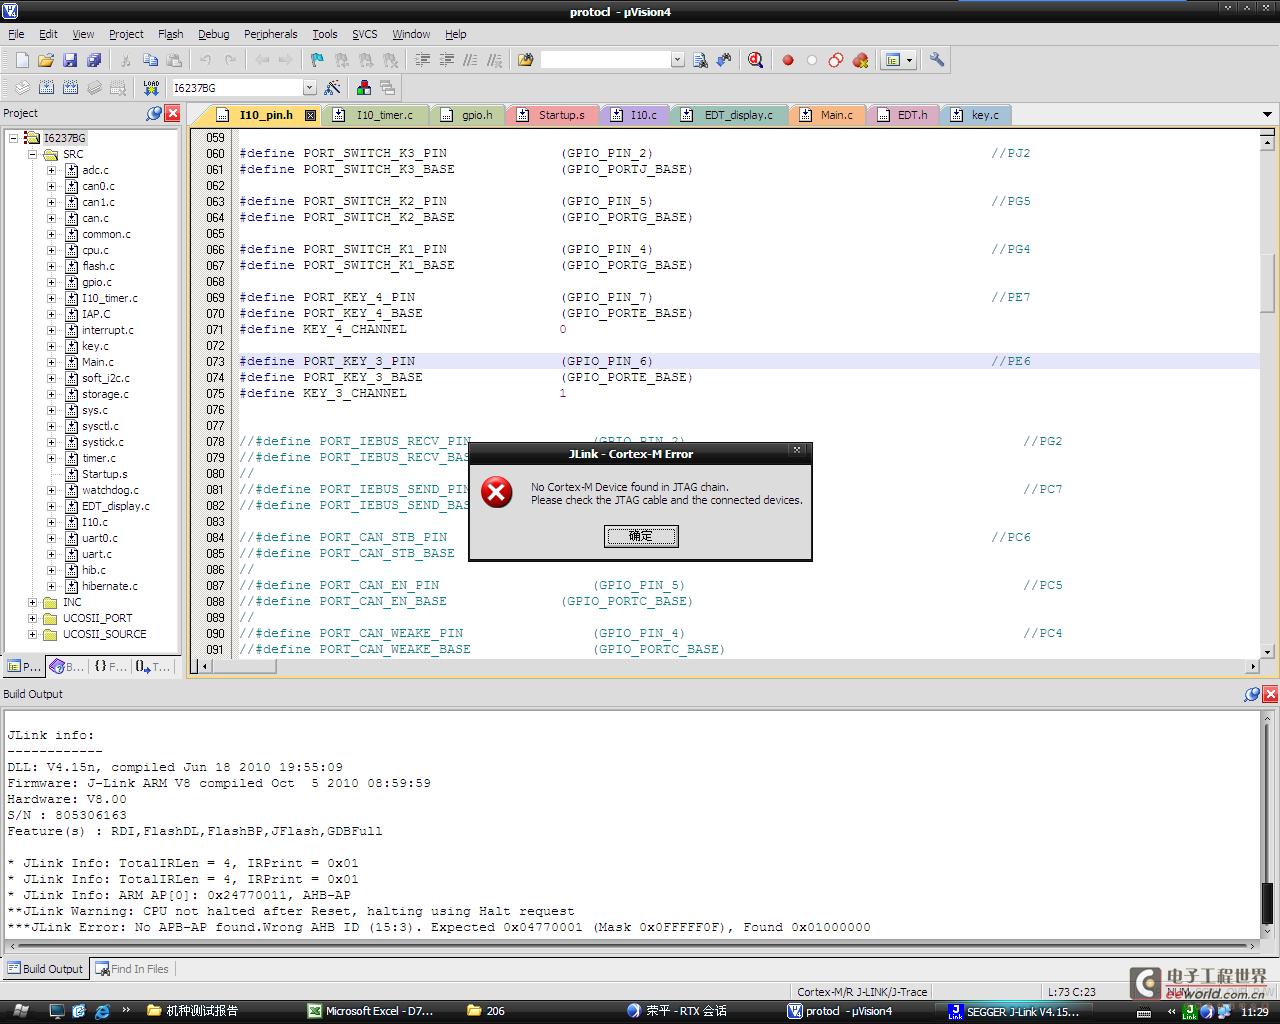Insert a breakpoint with the red dot icon
1280x1024 pixels.
pos(788,60)
